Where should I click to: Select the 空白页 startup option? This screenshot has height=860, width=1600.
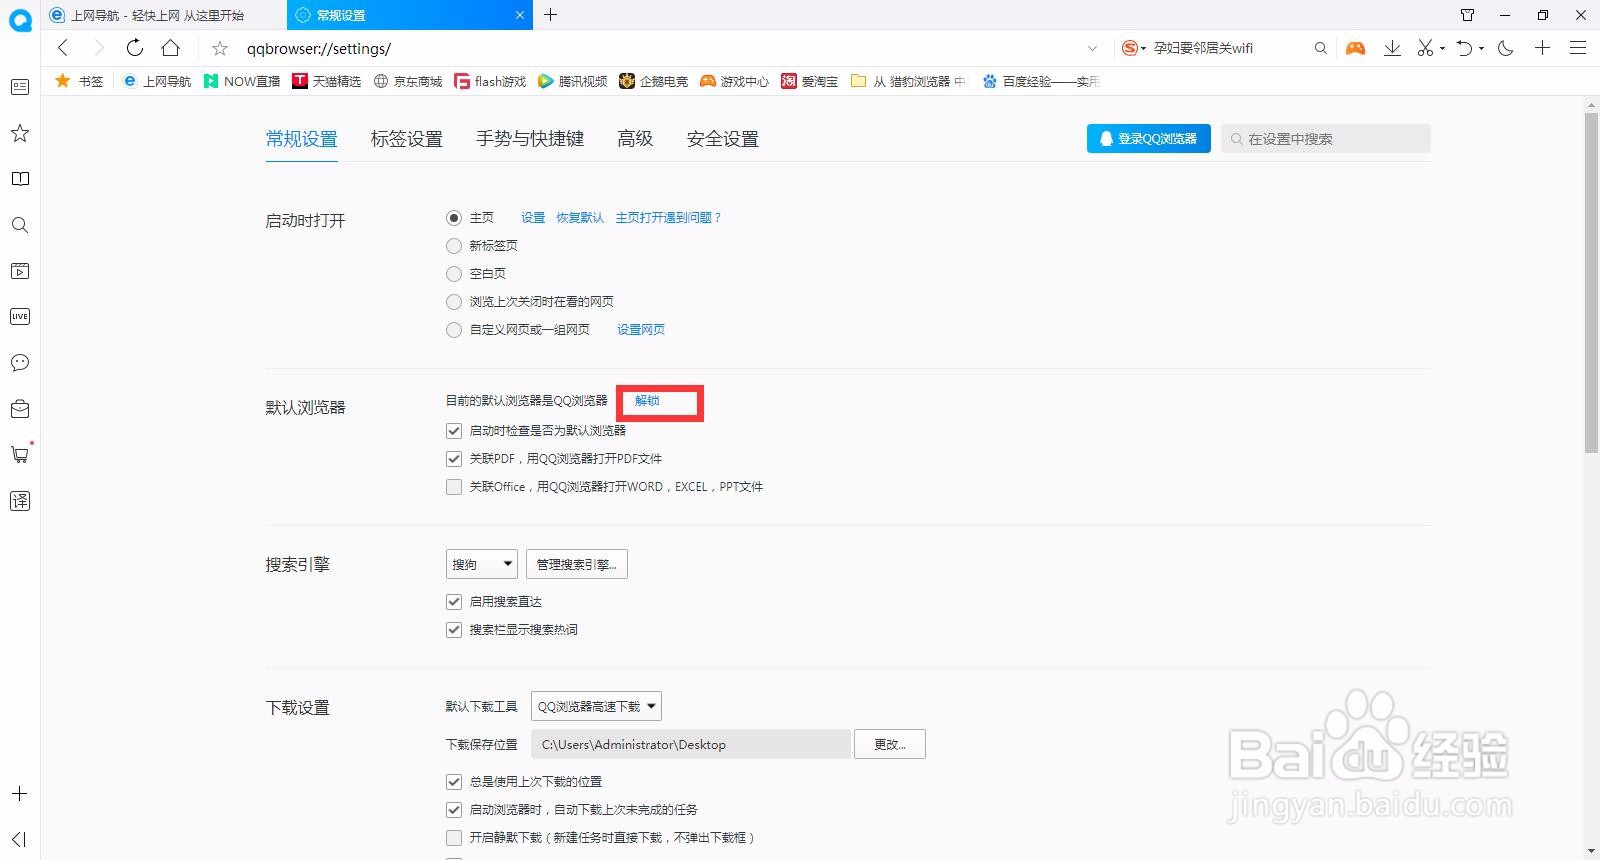(x=454, y=273)
